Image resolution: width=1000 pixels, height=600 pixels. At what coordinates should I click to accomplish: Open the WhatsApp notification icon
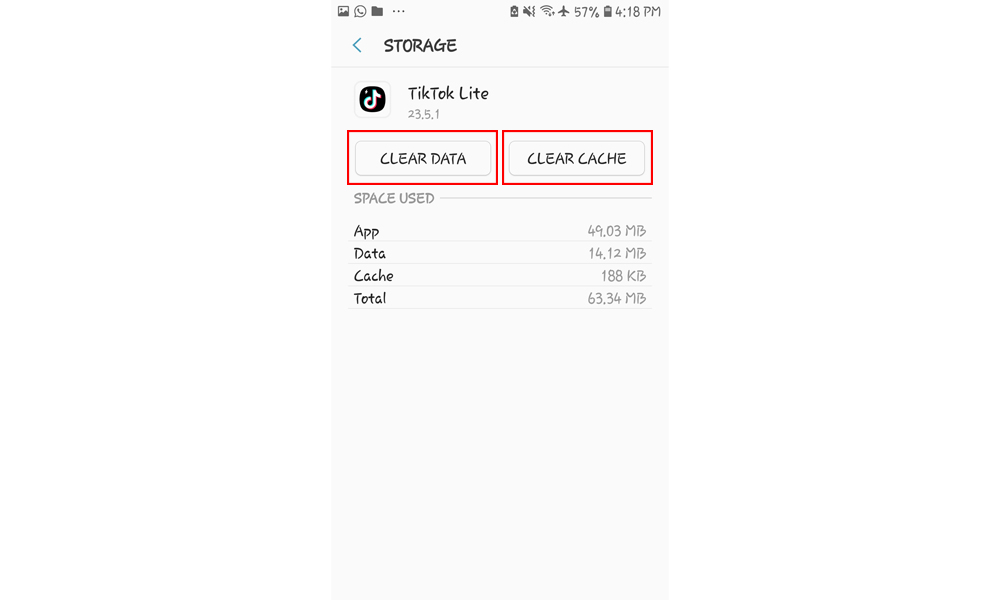(360, 11)
